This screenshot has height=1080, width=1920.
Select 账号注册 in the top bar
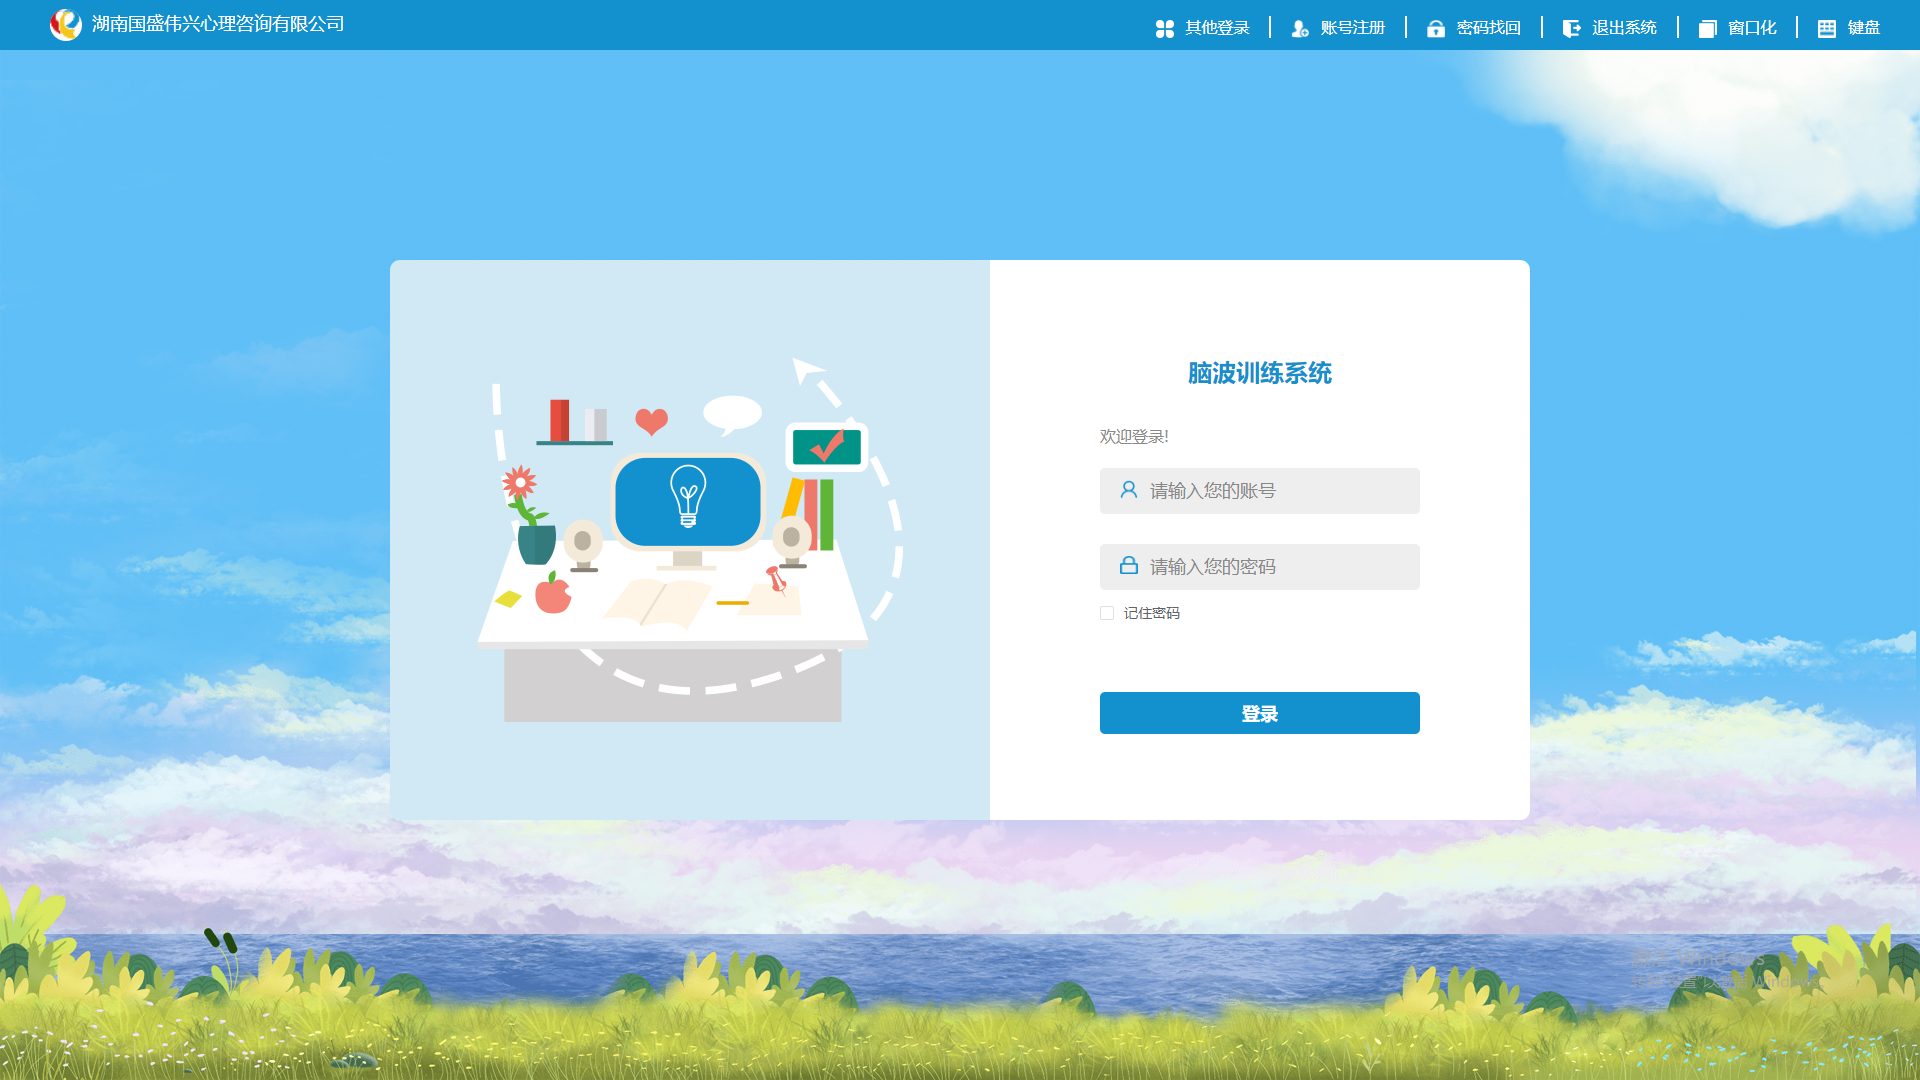pyautogui.click(x=1352, y=28)
